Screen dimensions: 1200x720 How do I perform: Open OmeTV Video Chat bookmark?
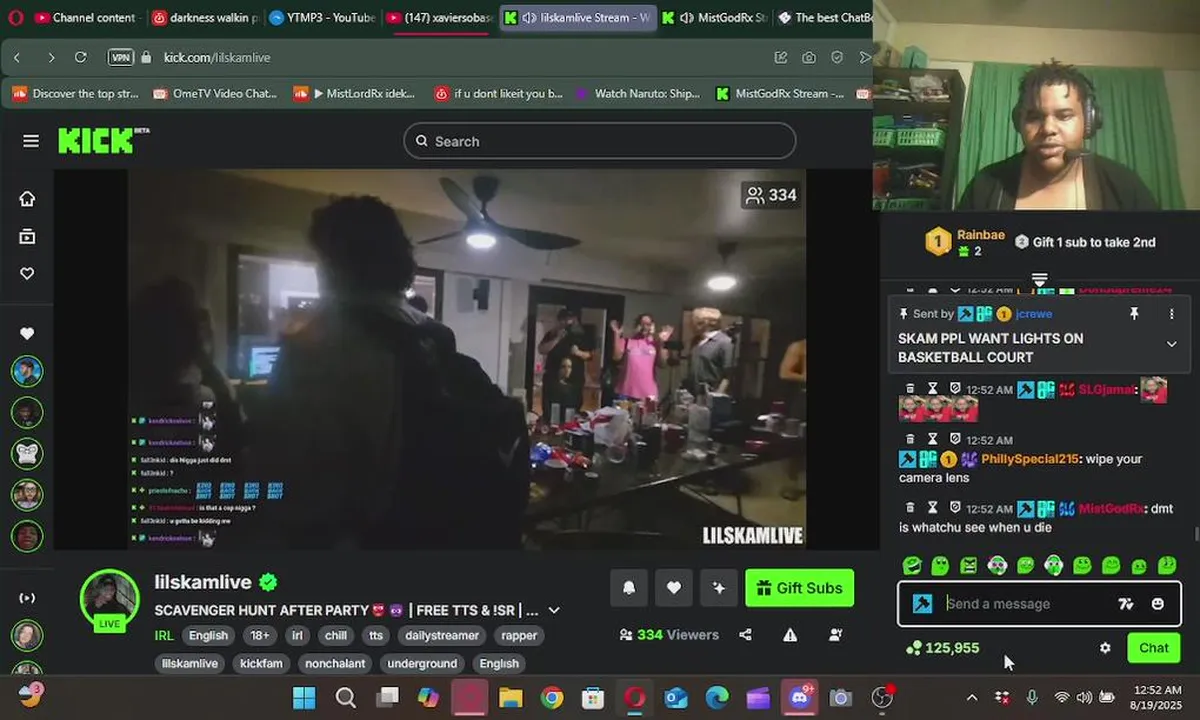(215, 94)
